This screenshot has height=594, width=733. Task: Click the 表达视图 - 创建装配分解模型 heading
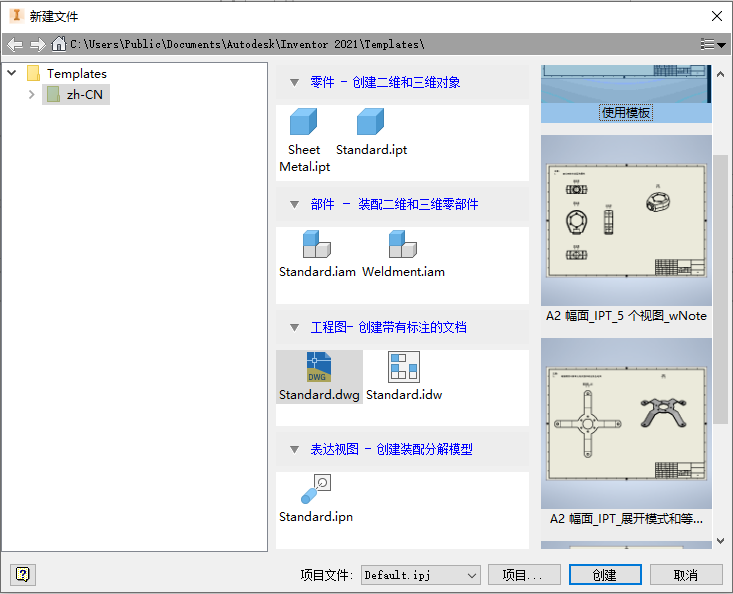click(391, 449)
